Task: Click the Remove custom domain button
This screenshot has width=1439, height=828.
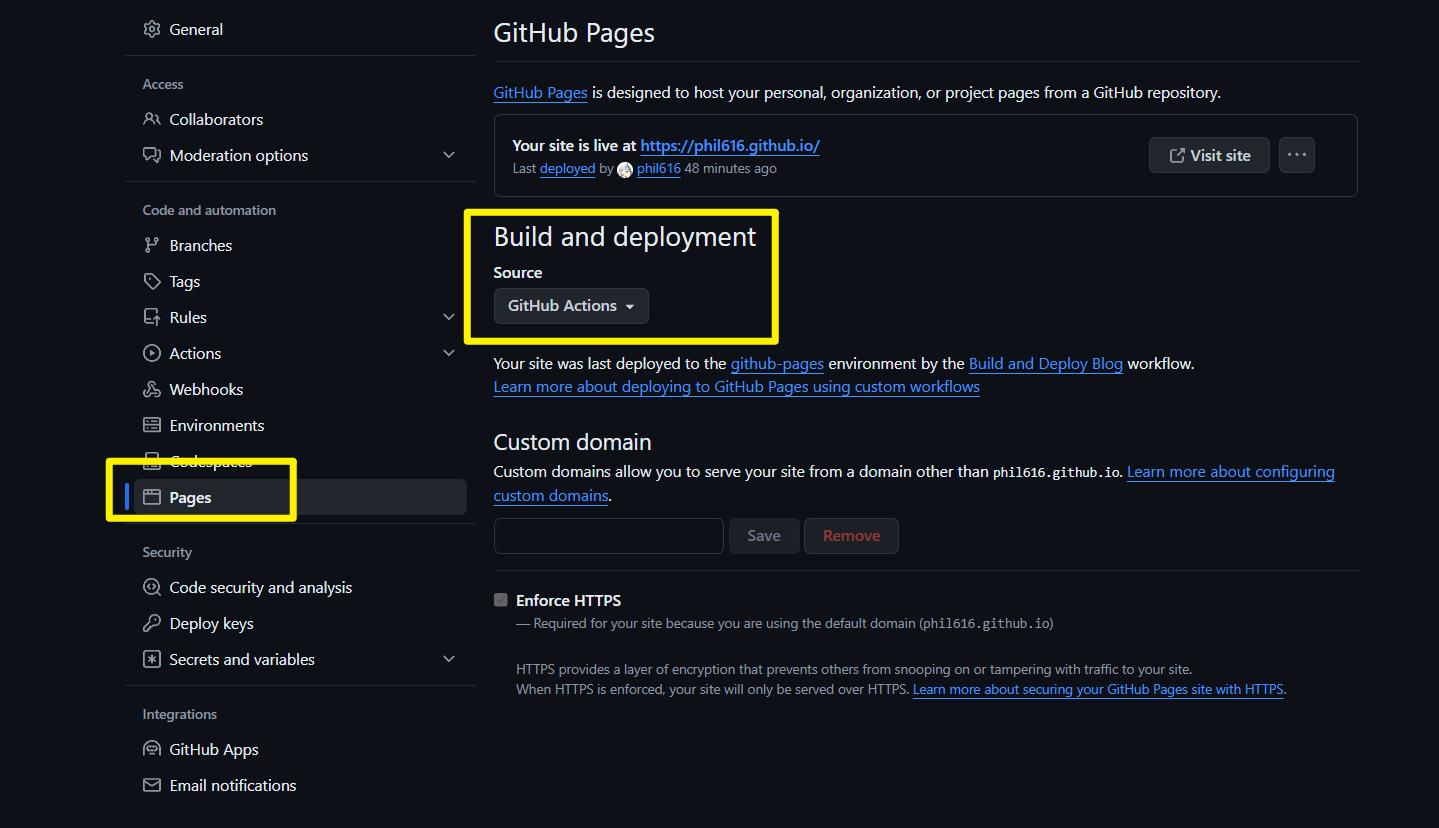Action: coord(851,536)
